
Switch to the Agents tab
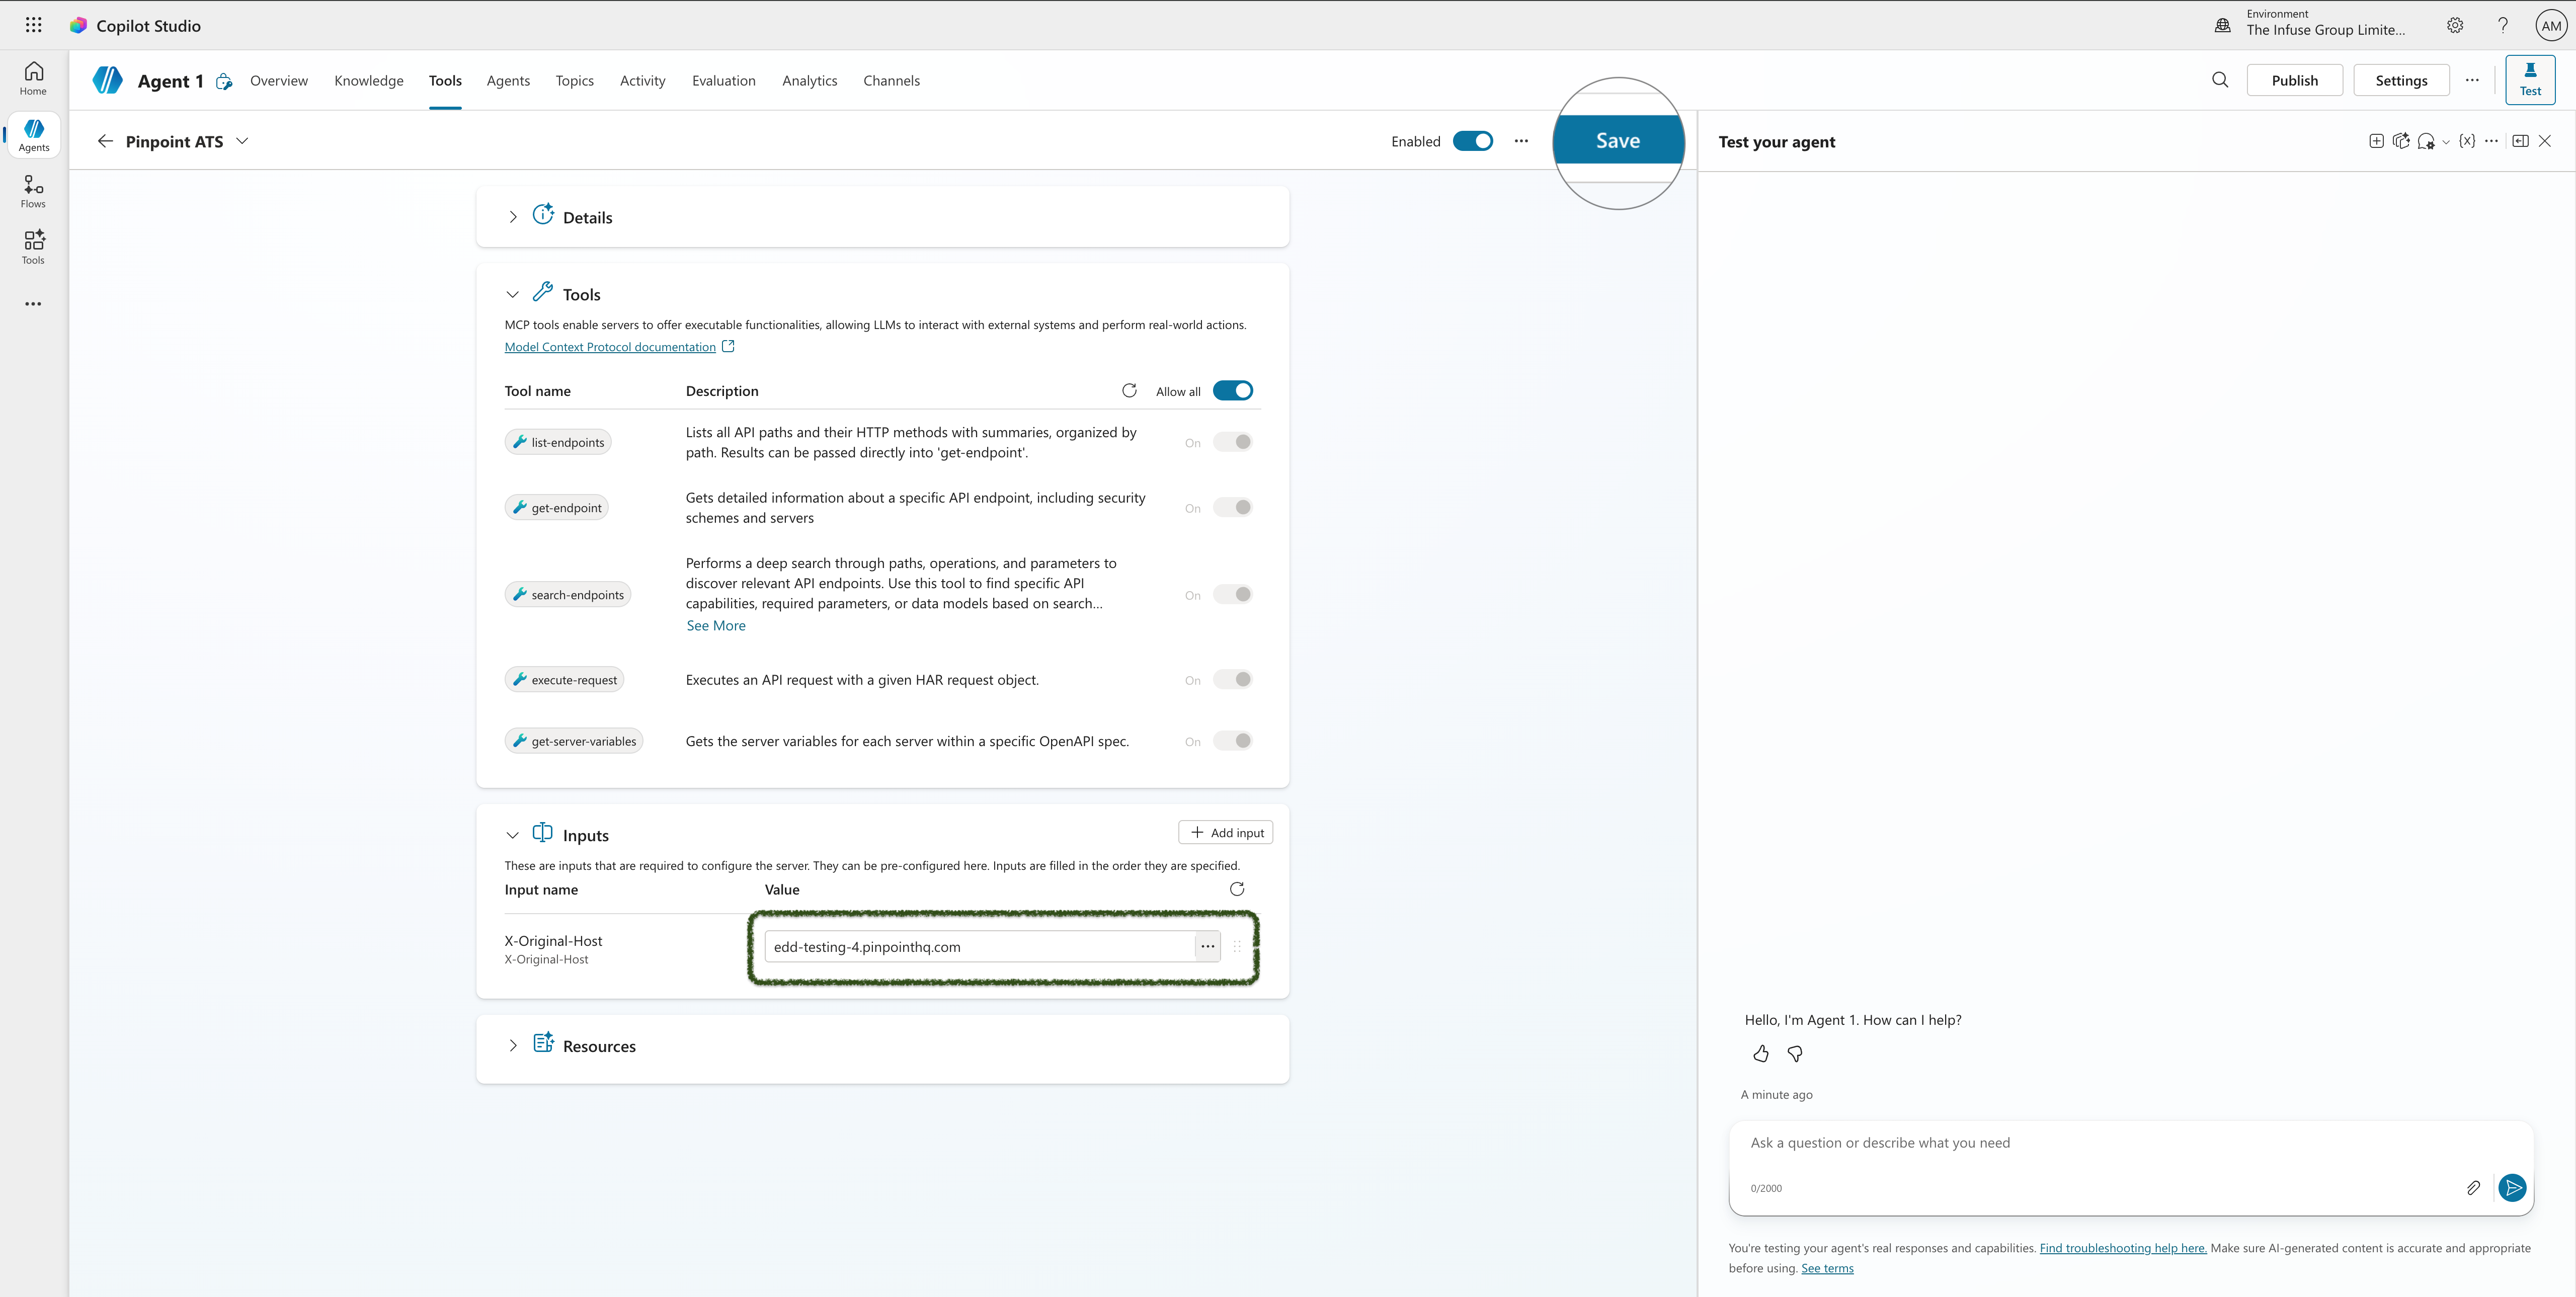(508, 81)
